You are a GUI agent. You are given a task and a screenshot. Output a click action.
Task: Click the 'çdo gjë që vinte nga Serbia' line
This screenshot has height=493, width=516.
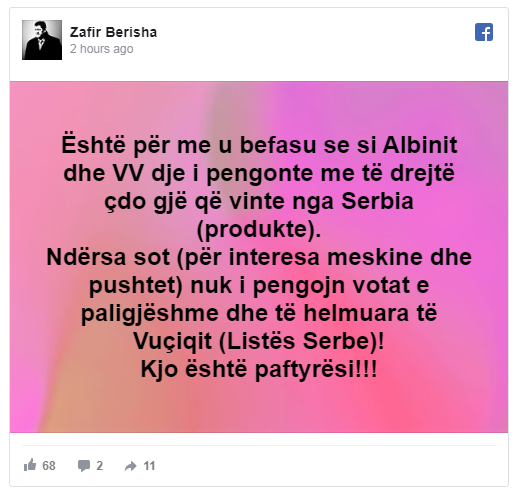click(x=259, y=202)
